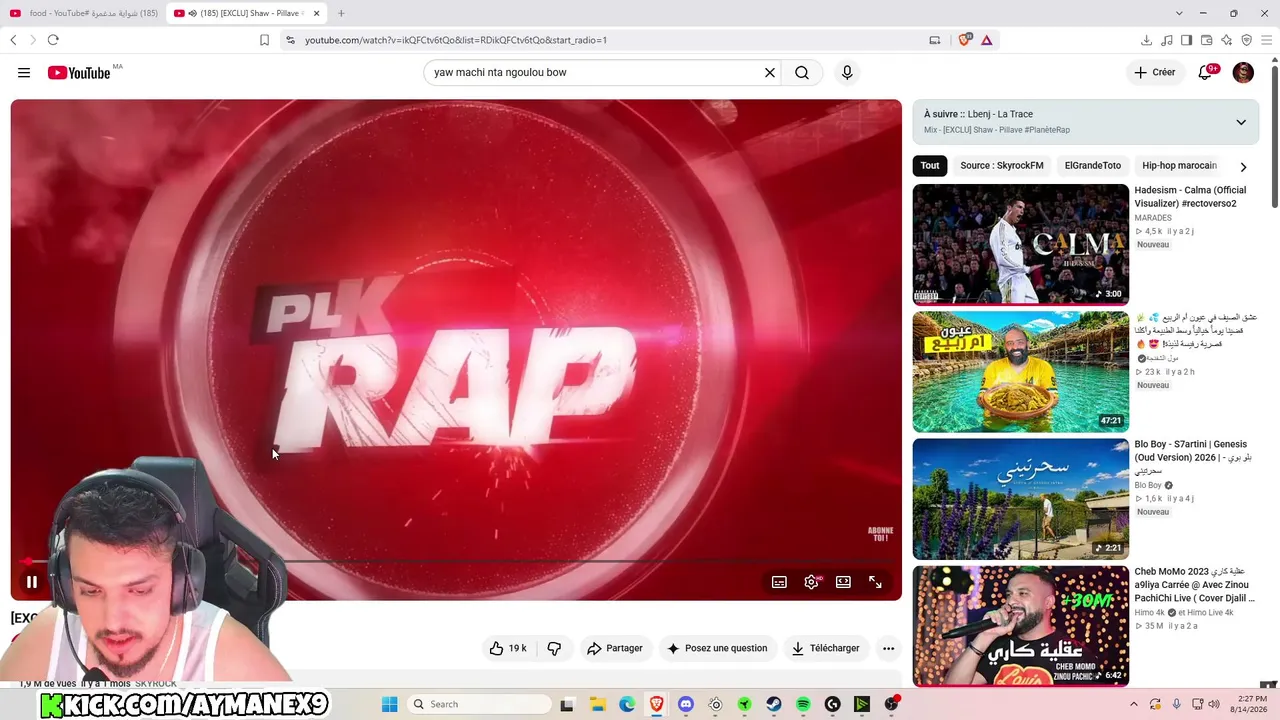Open the Cheb MoMo 2023 video title
The height and width of the screenshot is (720, 1280).
[x=1194, y=585]
